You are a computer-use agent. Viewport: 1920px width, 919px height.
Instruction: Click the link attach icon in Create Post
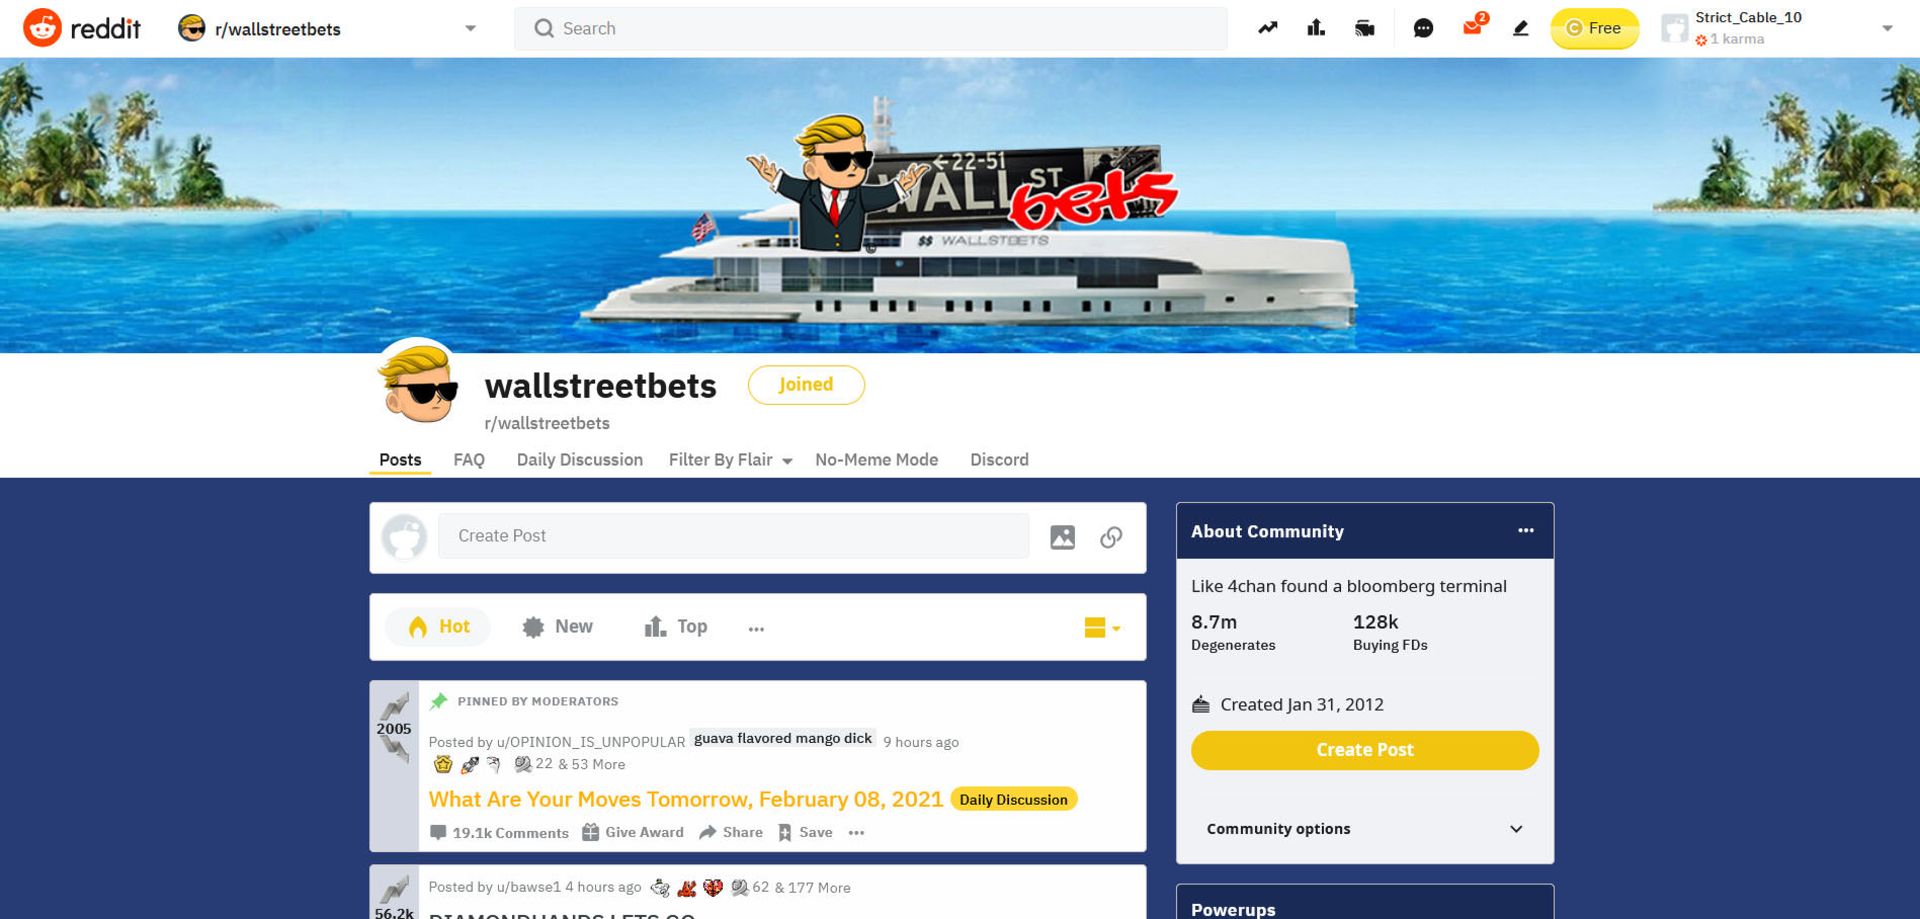[x=1111, y=537]
